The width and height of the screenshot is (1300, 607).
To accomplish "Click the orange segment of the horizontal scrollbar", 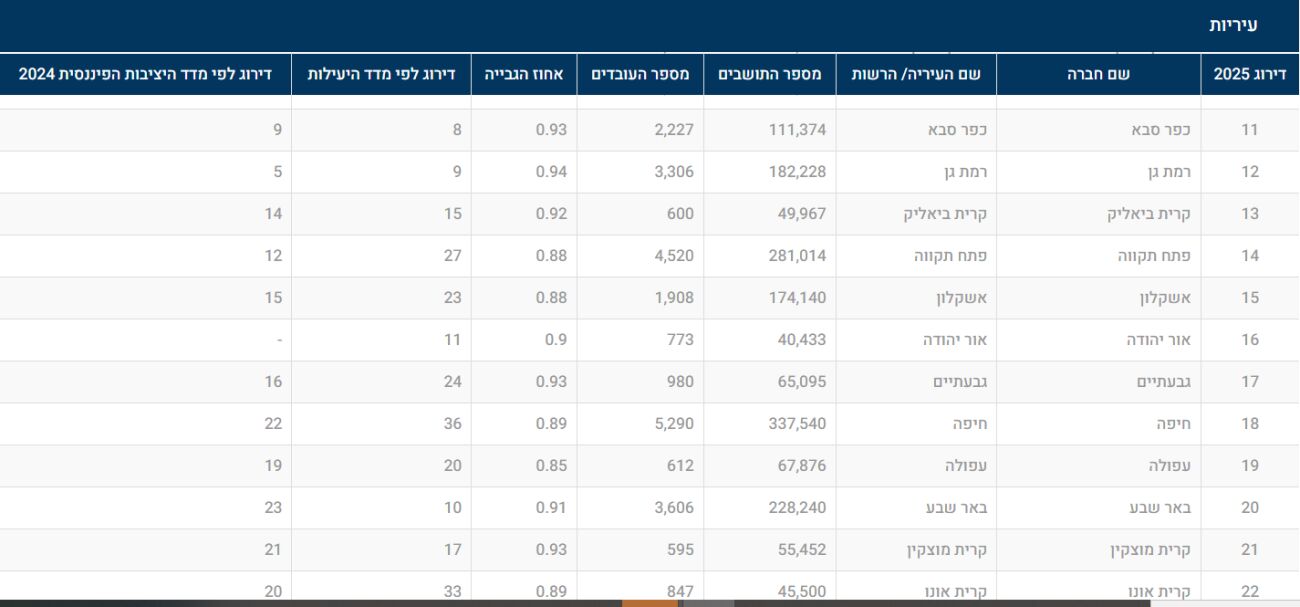I will pos(649,603).
